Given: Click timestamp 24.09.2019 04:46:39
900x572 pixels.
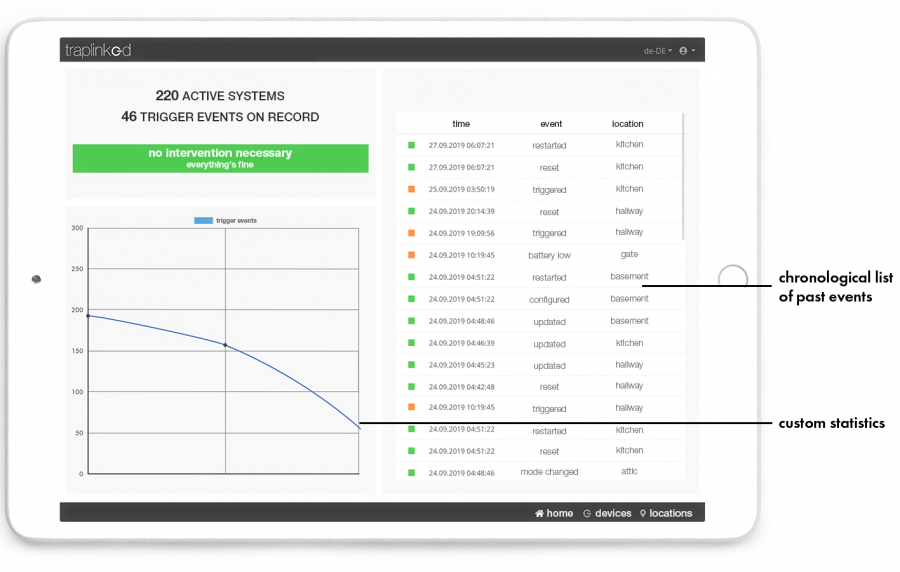Looking at the screenshot, I should click(x=461, y=343).
